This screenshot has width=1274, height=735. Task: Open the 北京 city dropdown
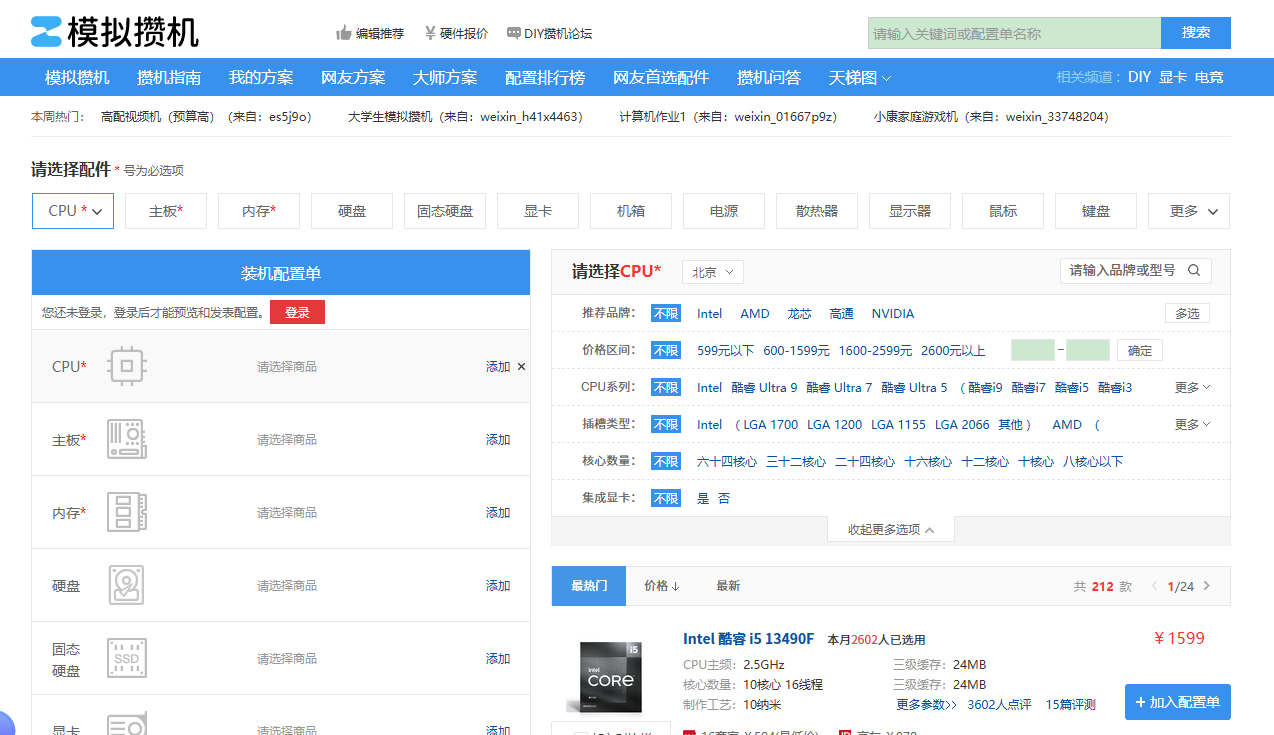[x=712, y=271]
